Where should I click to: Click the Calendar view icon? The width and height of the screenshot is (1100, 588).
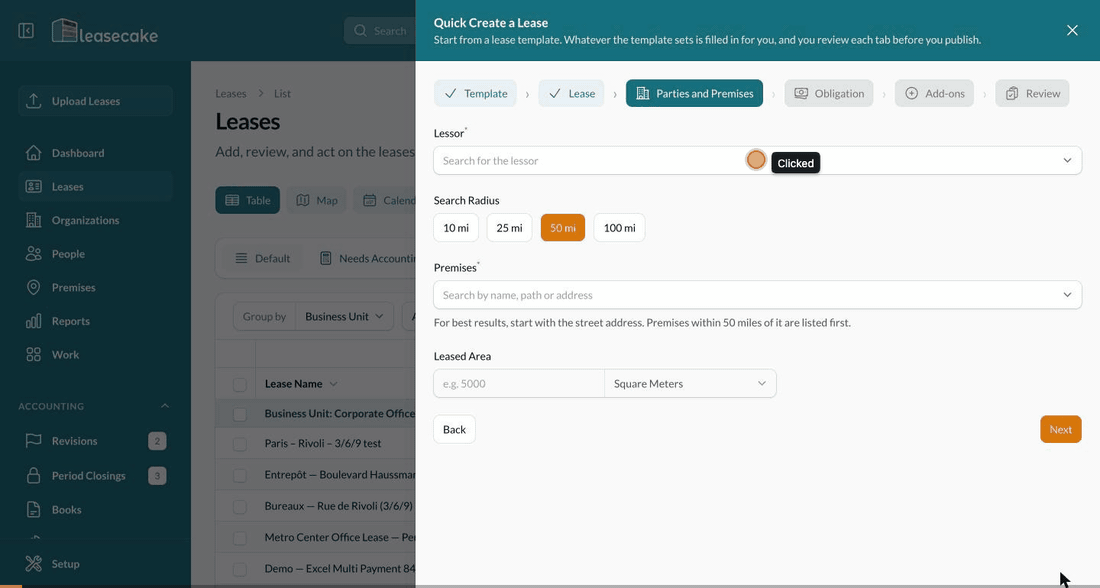369,201
